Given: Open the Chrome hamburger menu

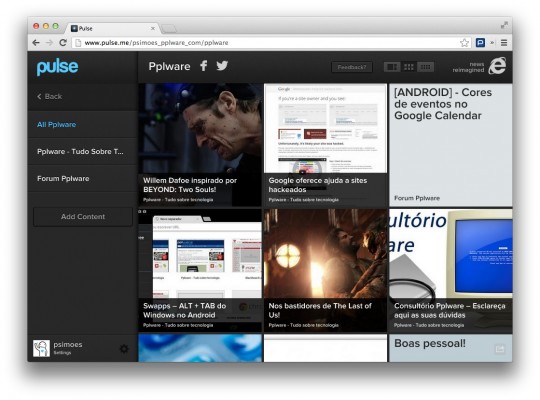Looking at the screenshot, I should tap(504, 43).
